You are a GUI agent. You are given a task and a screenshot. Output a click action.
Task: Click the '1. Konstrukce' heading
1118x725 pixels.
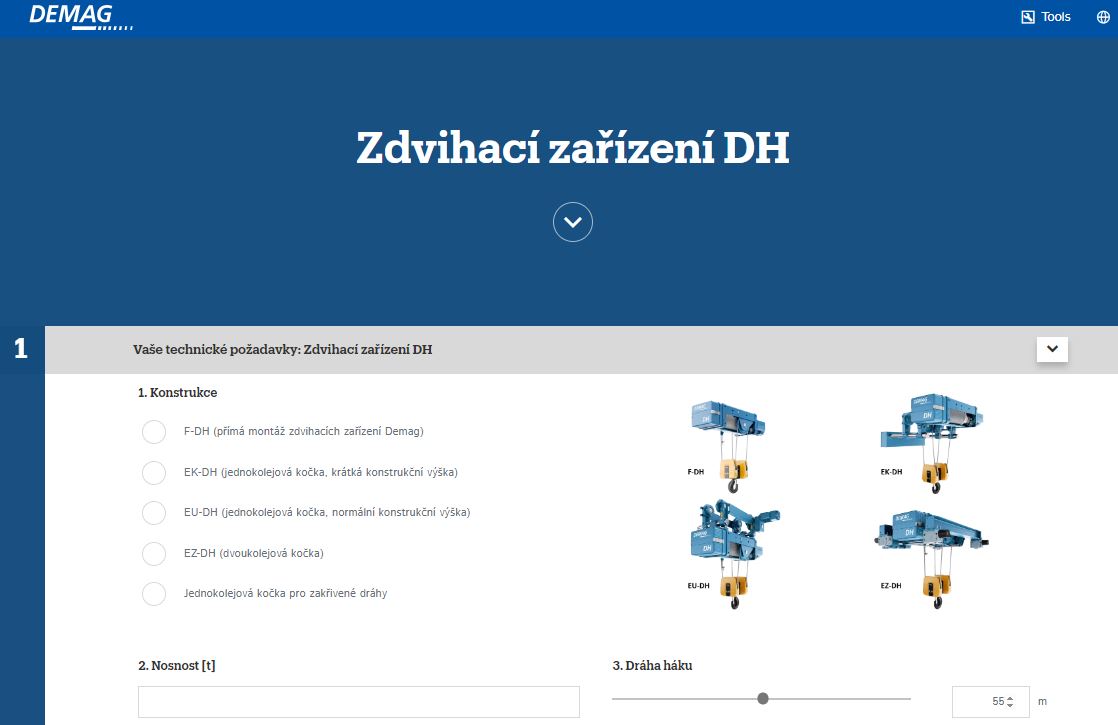(178, 392)
